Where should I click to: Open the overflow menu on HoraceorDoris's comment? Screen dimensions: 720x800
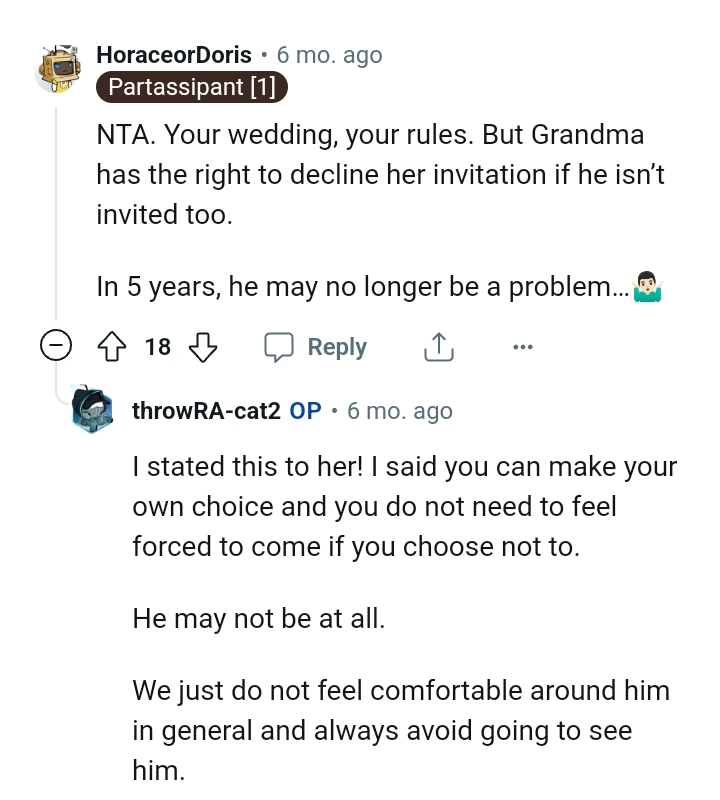coord(523,346)
